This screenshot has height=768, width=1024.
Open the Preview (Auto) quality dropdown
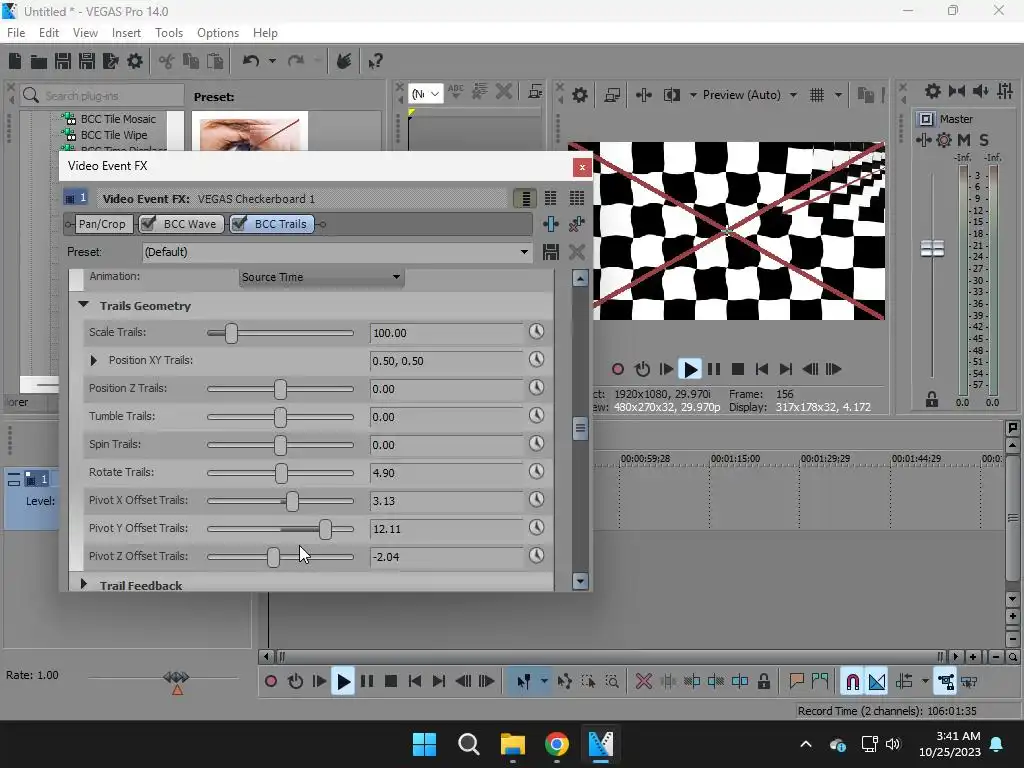point(793,95)
